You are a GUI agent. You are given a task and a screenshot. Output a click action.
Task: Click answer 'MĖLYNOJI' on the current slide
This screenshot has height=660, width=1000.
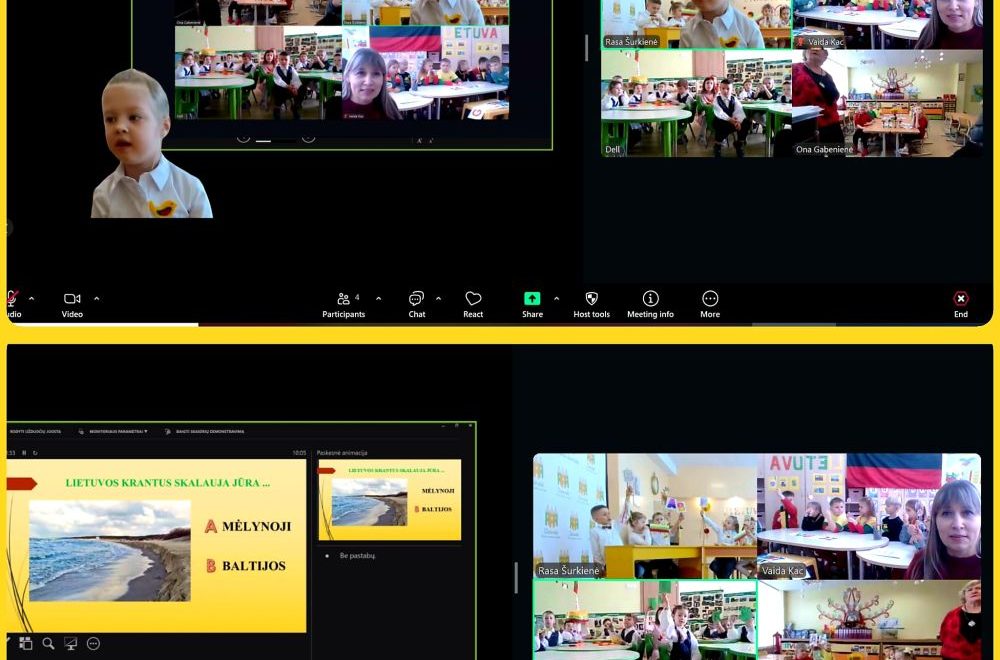pos(256,527)
